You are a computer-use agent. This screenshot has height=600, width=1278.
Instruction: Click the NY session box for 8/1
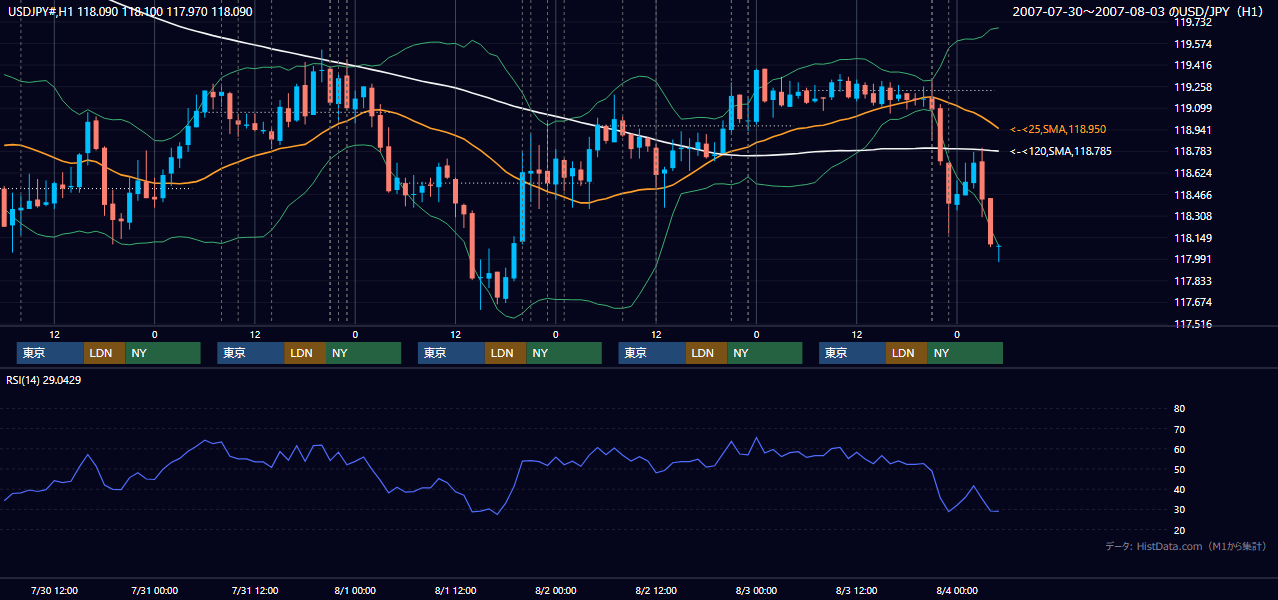pos(564,353)
